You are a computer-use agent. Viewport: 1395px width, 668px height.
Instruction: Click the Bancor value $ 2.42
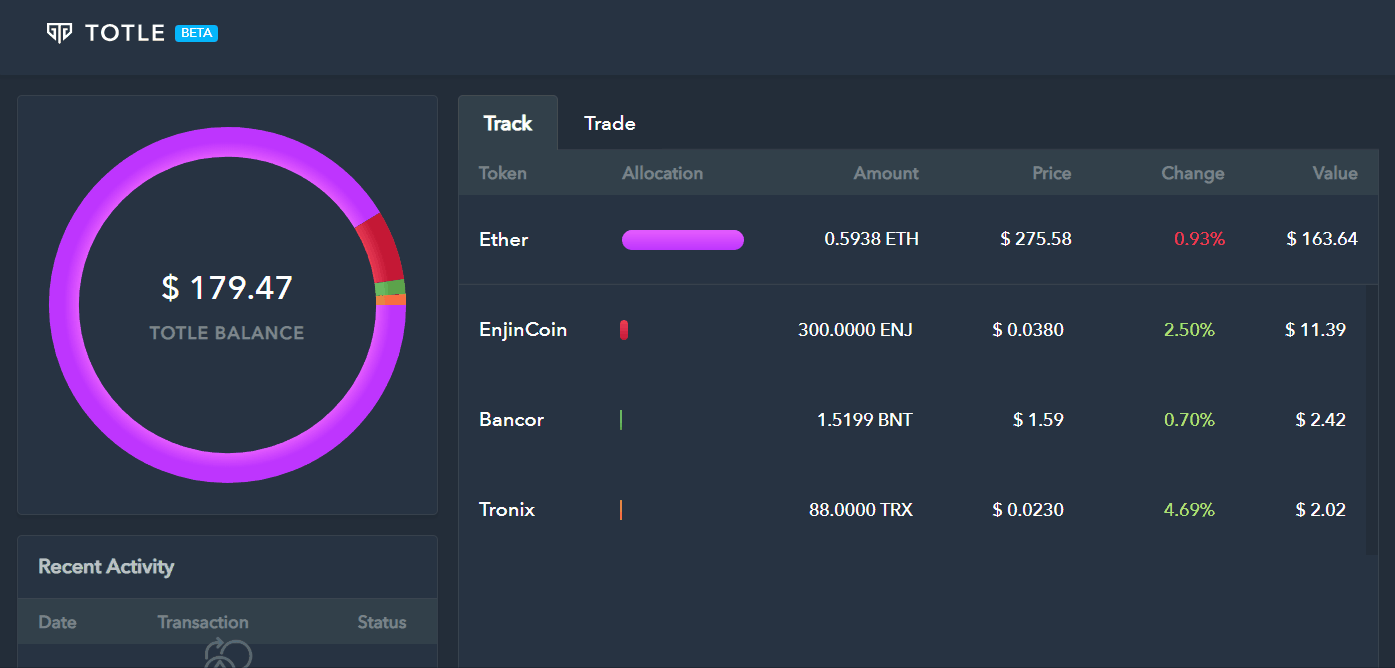click(1320, 419)
